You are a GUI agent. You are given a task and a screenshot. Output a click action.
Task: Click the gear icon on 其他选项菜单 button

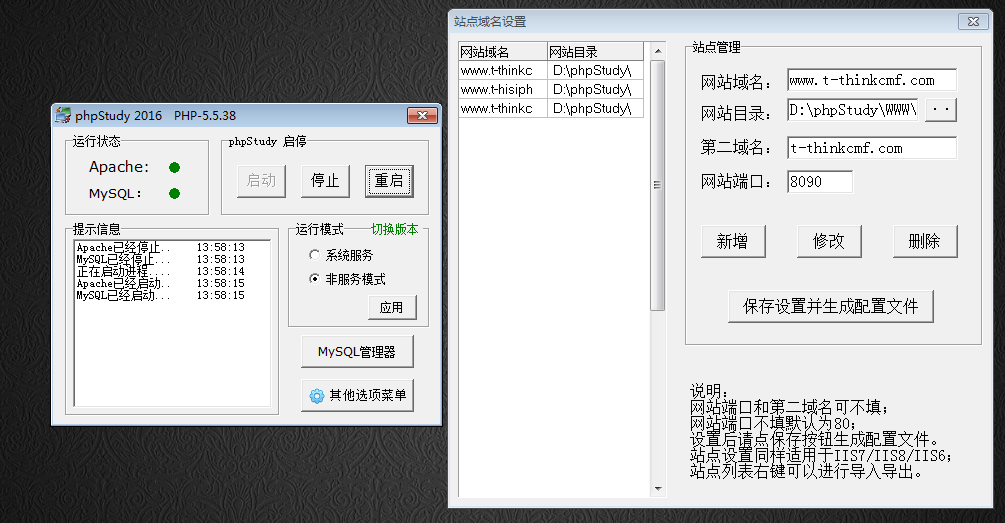(317, 396)
